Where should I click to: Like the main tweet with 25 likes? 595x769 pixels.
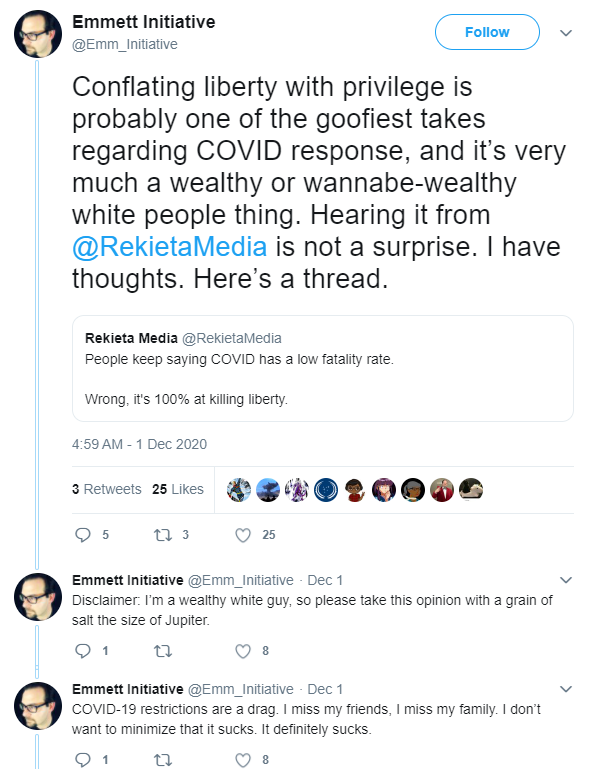[x=243, y=535]
